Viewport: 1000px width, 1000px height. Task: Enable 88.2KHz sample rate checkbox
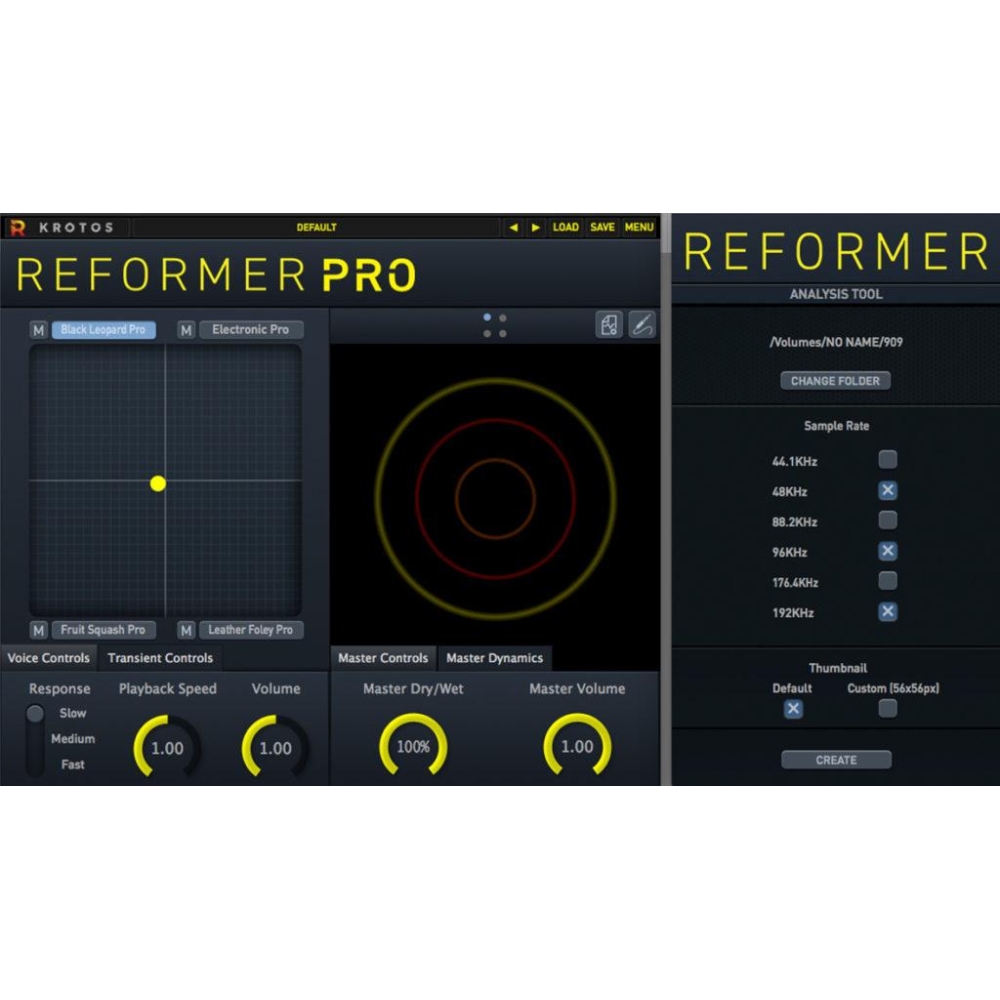click(888, 520)
